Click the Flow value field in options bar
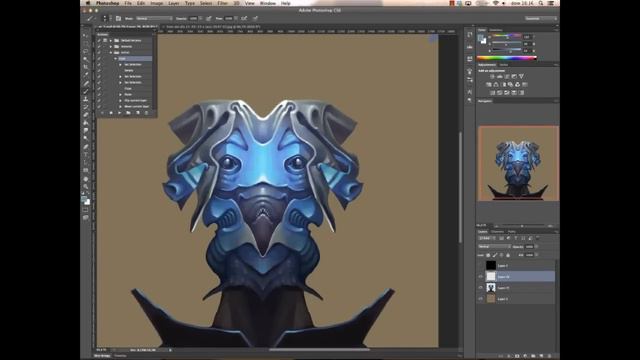The height and width of the screenshot is (360, 640). [229, 18]
